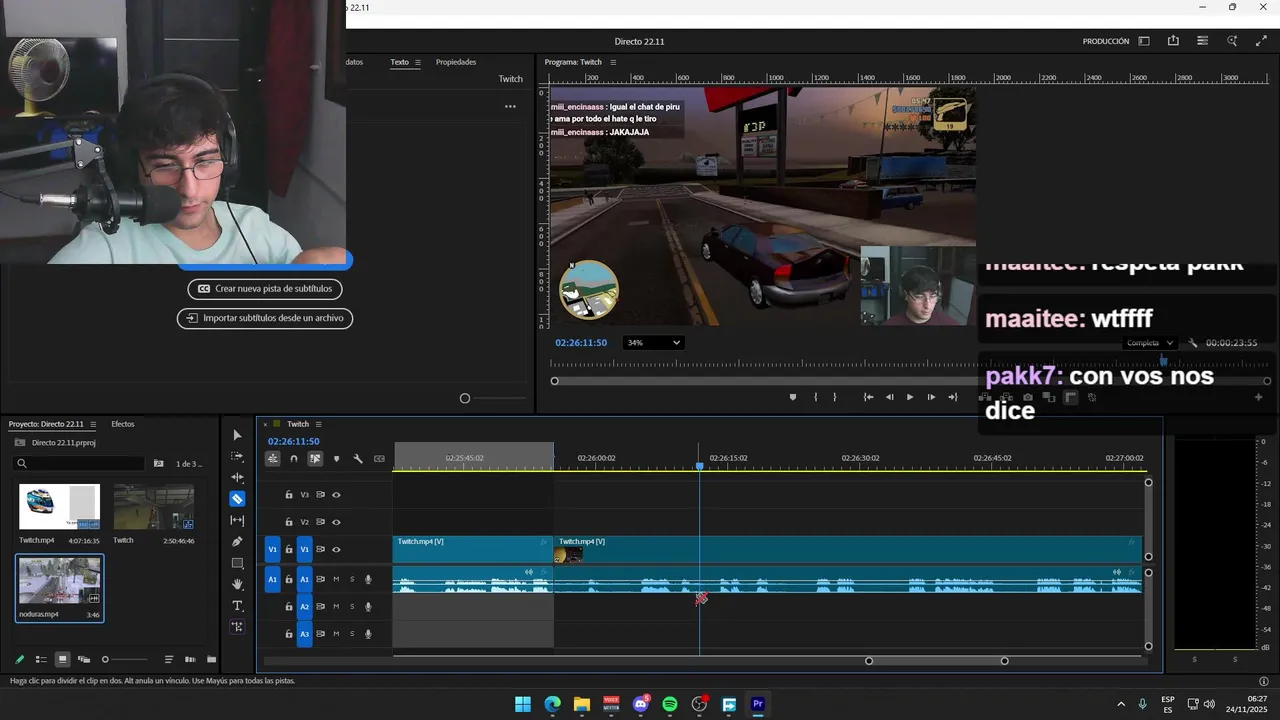Add marker in timeline header
The height and width of the screenshot is (720, 1280).
(336, 459)
